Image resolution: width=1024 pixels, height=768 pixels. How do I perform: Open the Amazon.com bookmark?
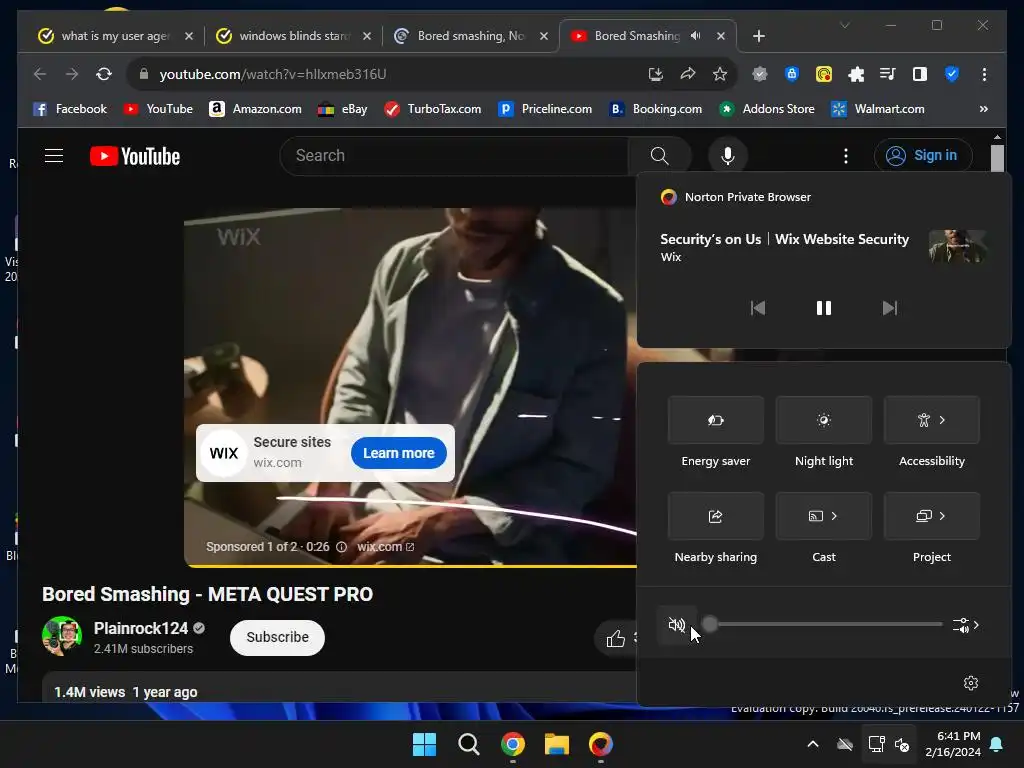255,109
